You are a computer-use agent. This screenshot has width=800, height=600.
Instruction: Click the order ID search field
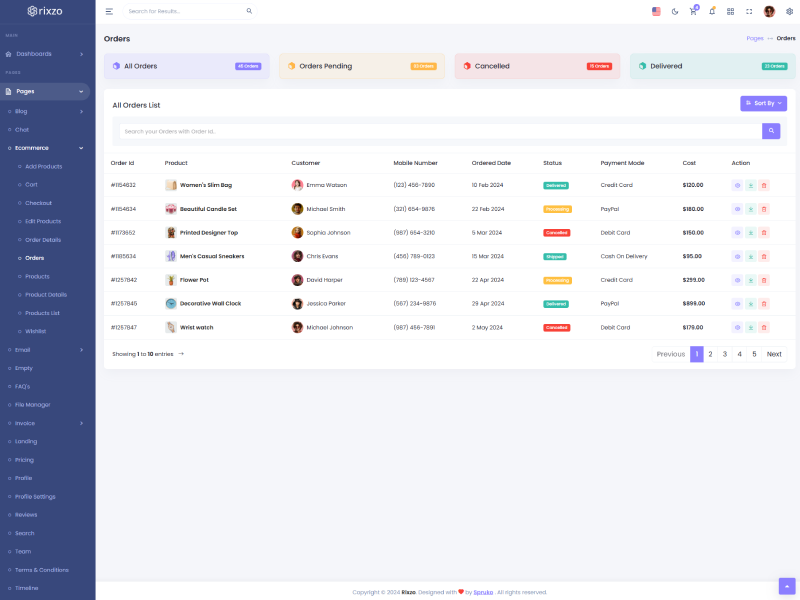(440, 131)
